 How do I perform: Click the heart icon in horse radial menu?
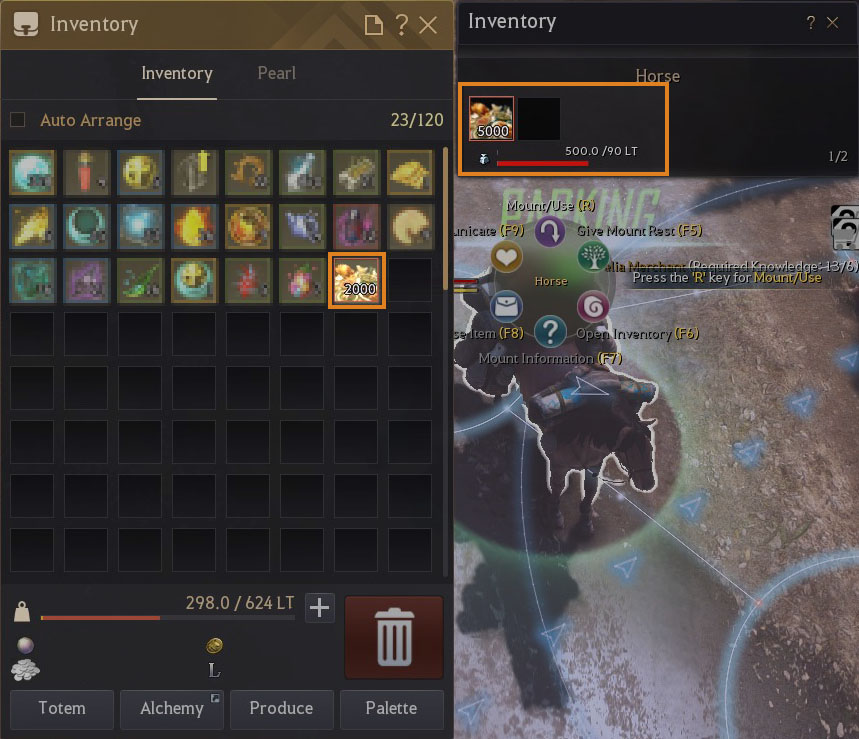pos(506,256)
